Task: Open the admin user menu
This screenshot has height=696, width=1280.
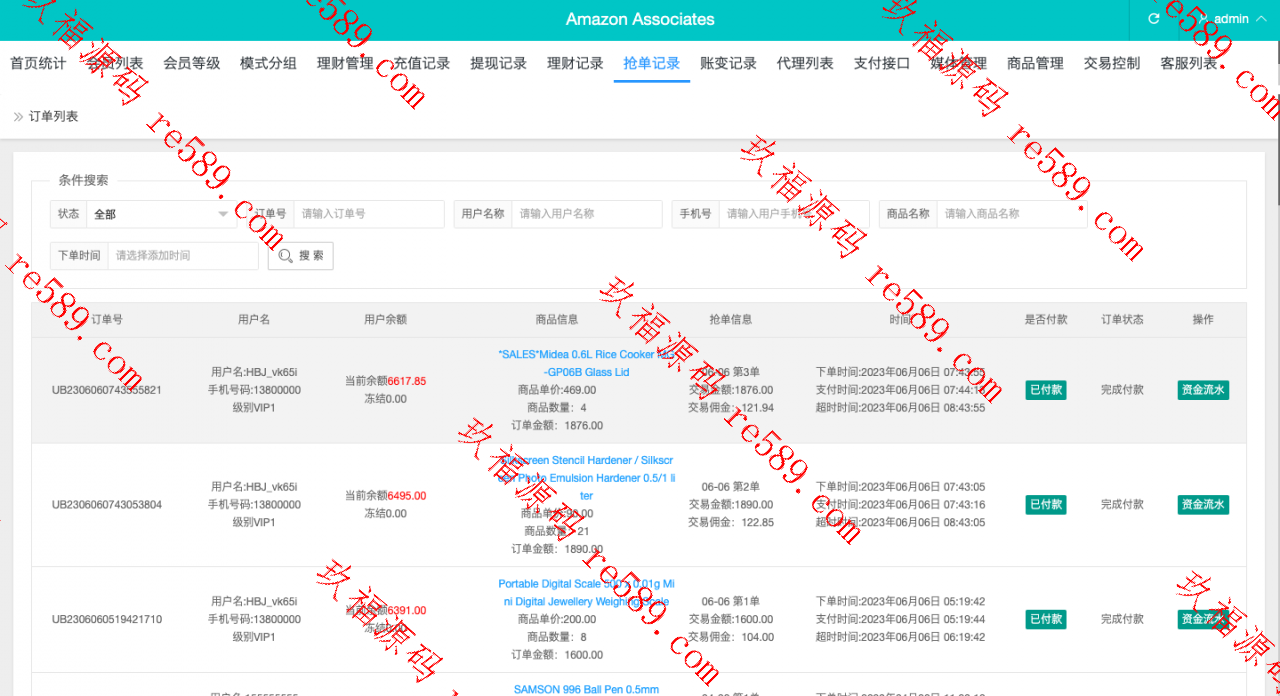Action: 1232,19
